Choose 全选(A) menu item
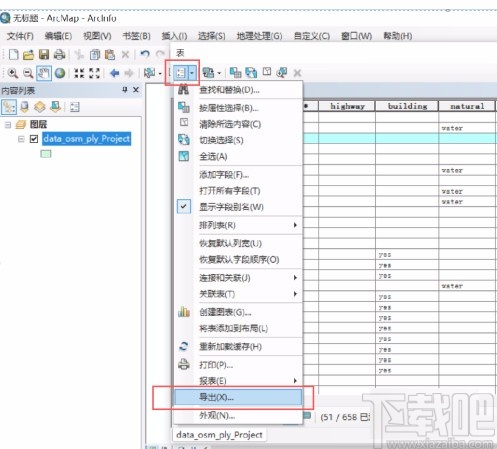The height and width of the screenshot is (449, 497). click(x=238, y=156)
